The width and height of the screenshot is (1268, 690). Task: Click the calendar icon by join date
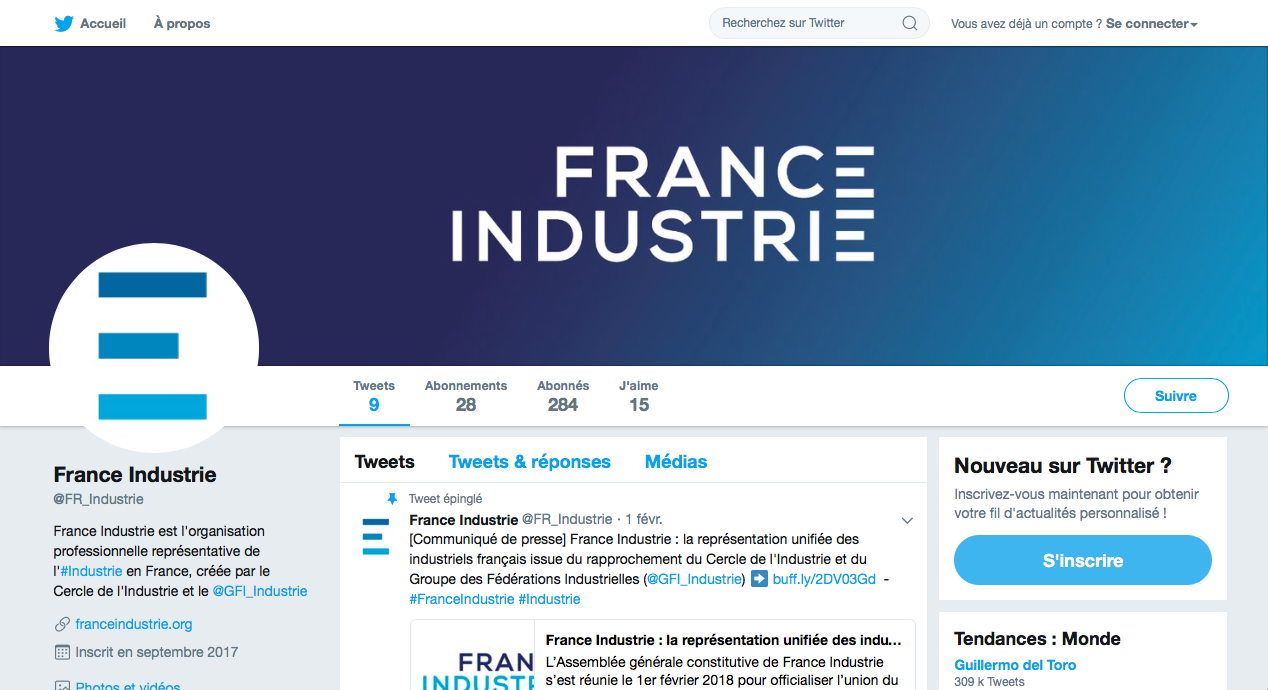click(x=62, y=652)
